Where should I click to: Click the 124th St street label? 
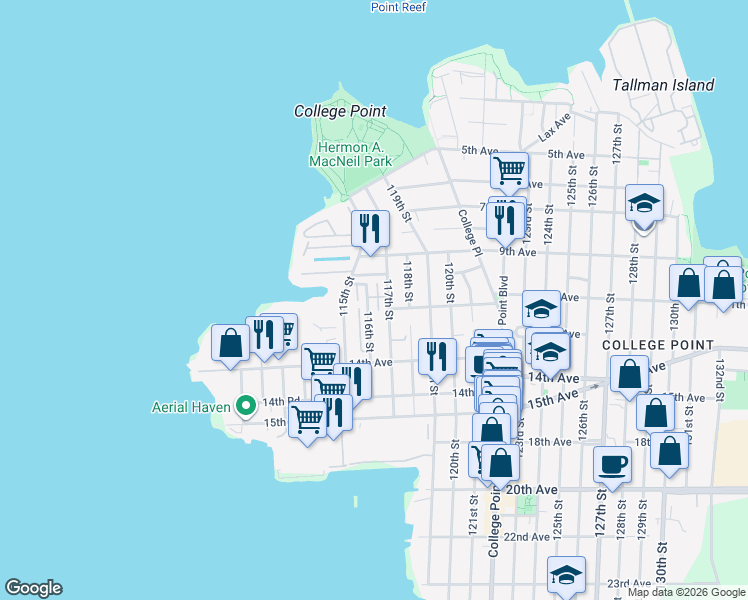[549, 225]
